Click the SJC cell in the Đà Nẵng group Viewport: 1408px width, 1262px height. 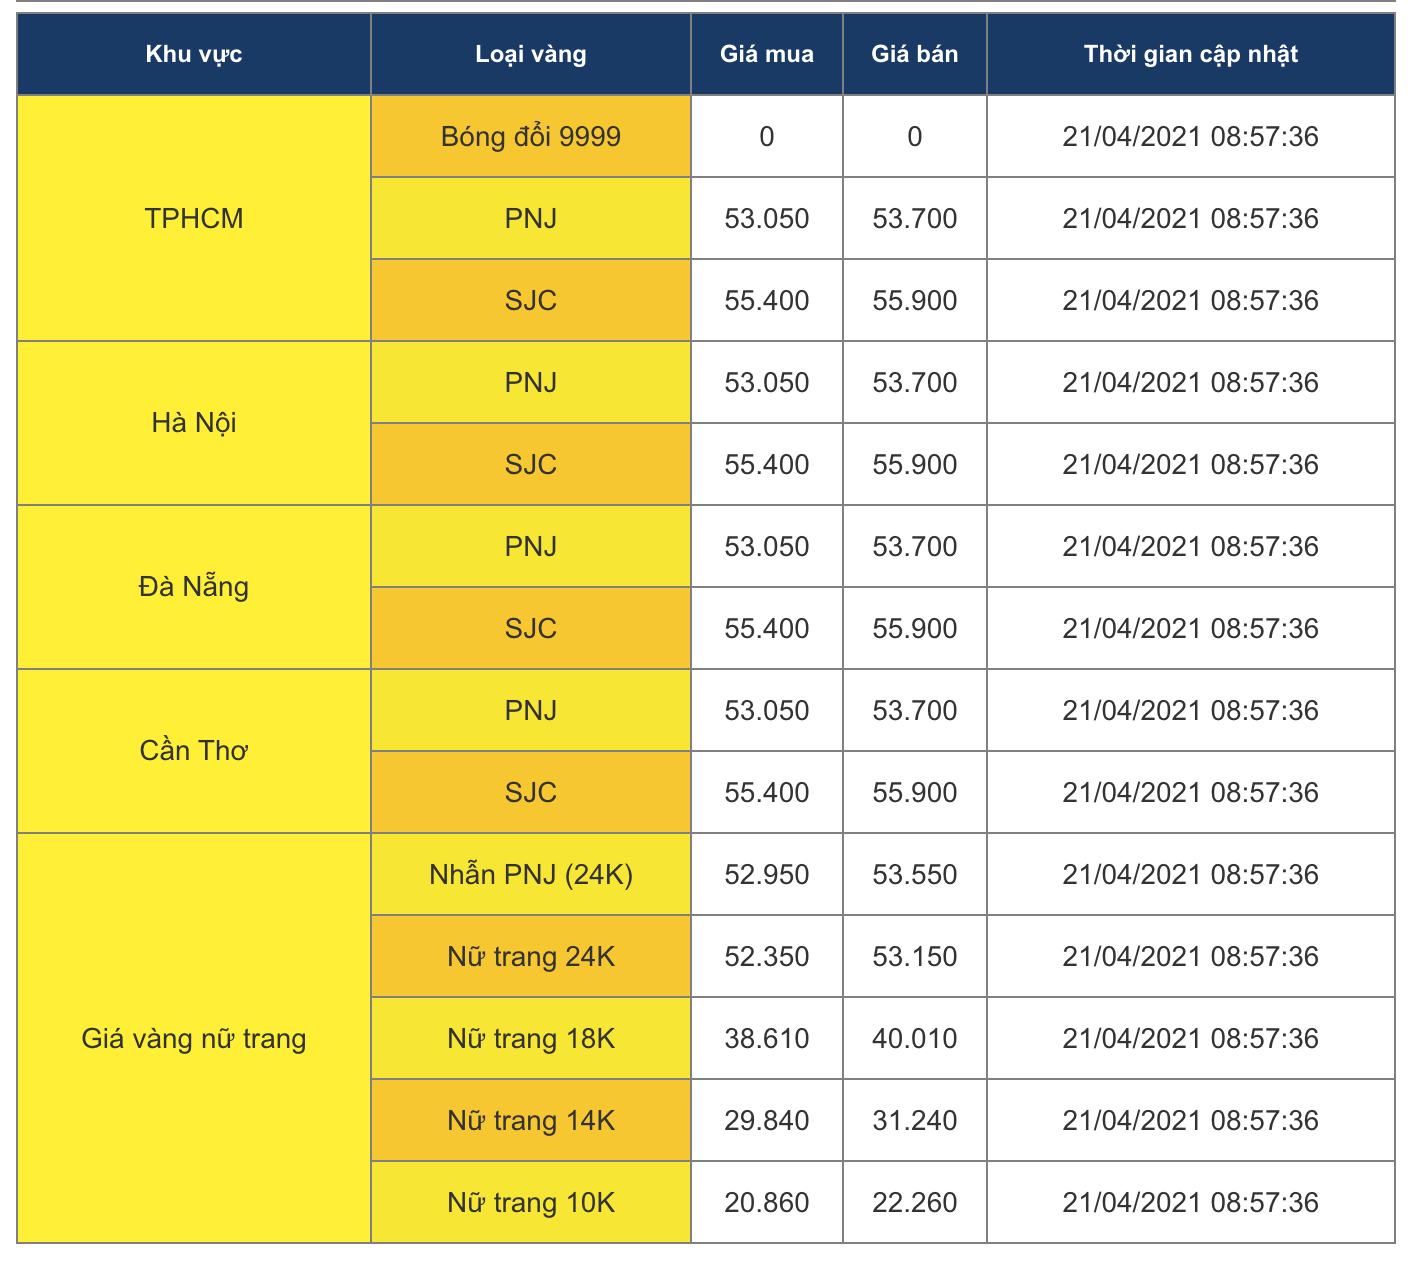531,628
